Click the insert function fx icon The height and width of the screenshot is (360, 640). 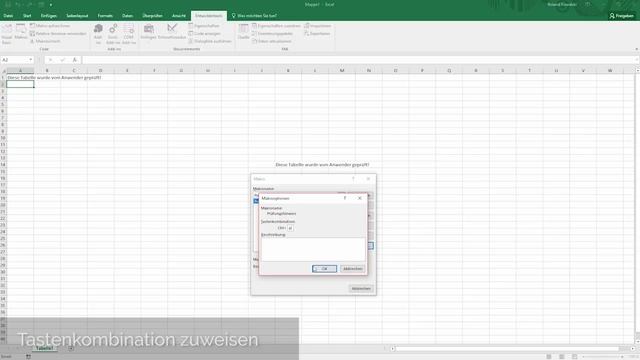point(75,60)
